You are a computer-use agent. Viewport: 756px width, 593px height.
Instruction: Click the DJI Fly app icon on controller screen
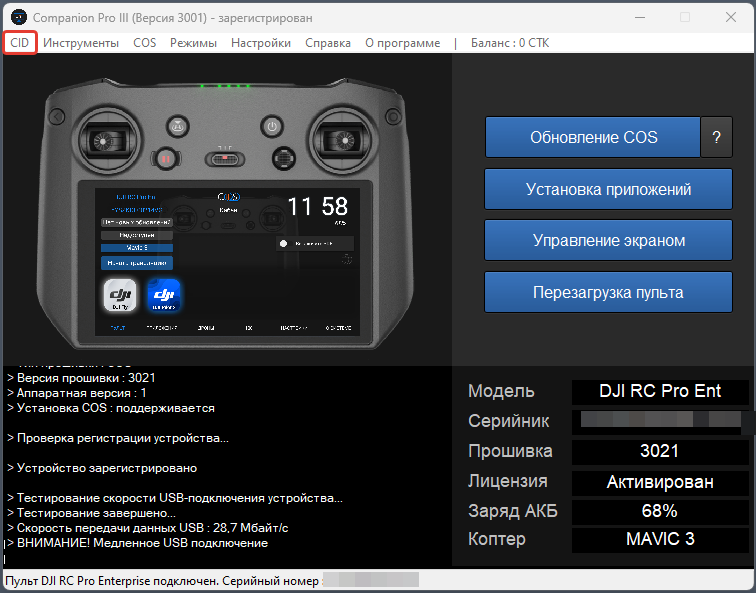[x=120, y=295]
